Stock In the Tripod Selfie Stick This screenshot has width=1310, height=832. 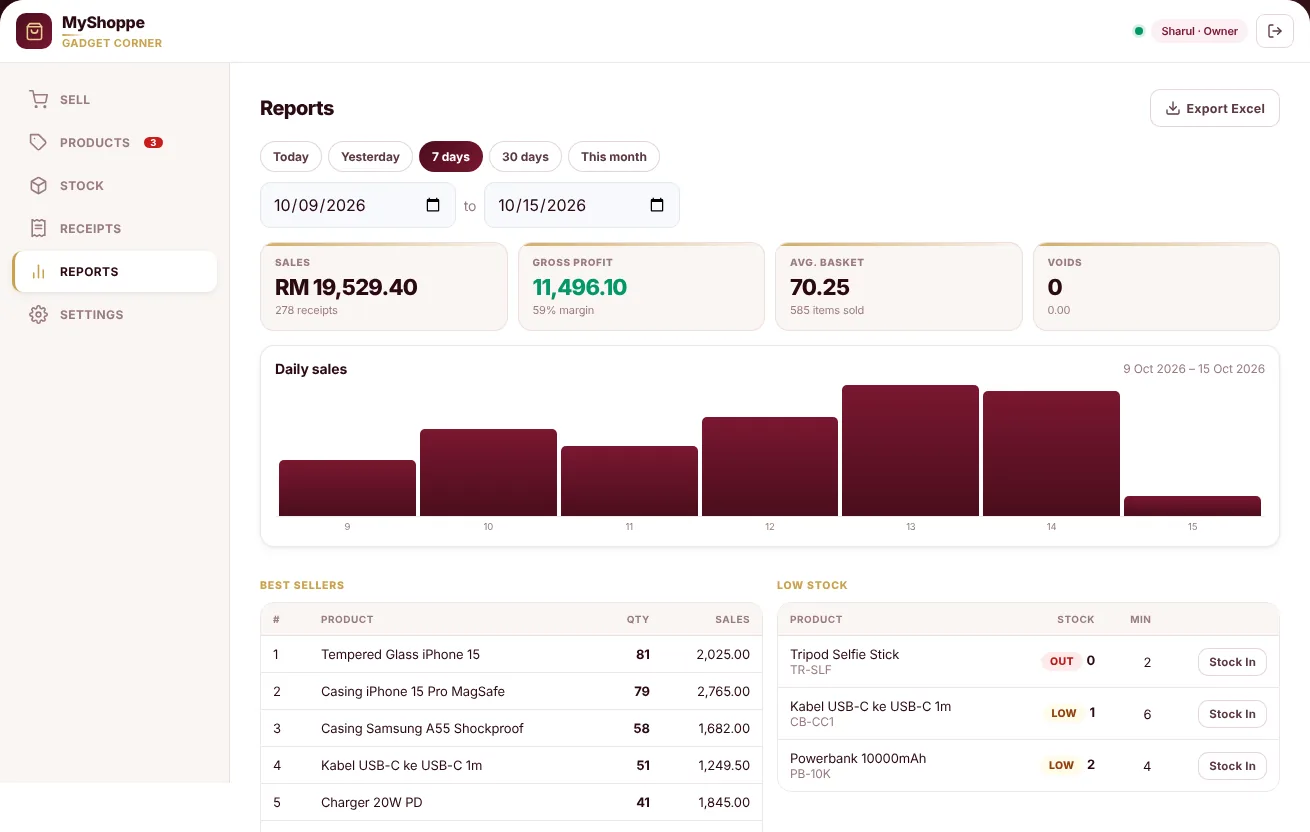pyautogui.click(x=1232, y=662)
